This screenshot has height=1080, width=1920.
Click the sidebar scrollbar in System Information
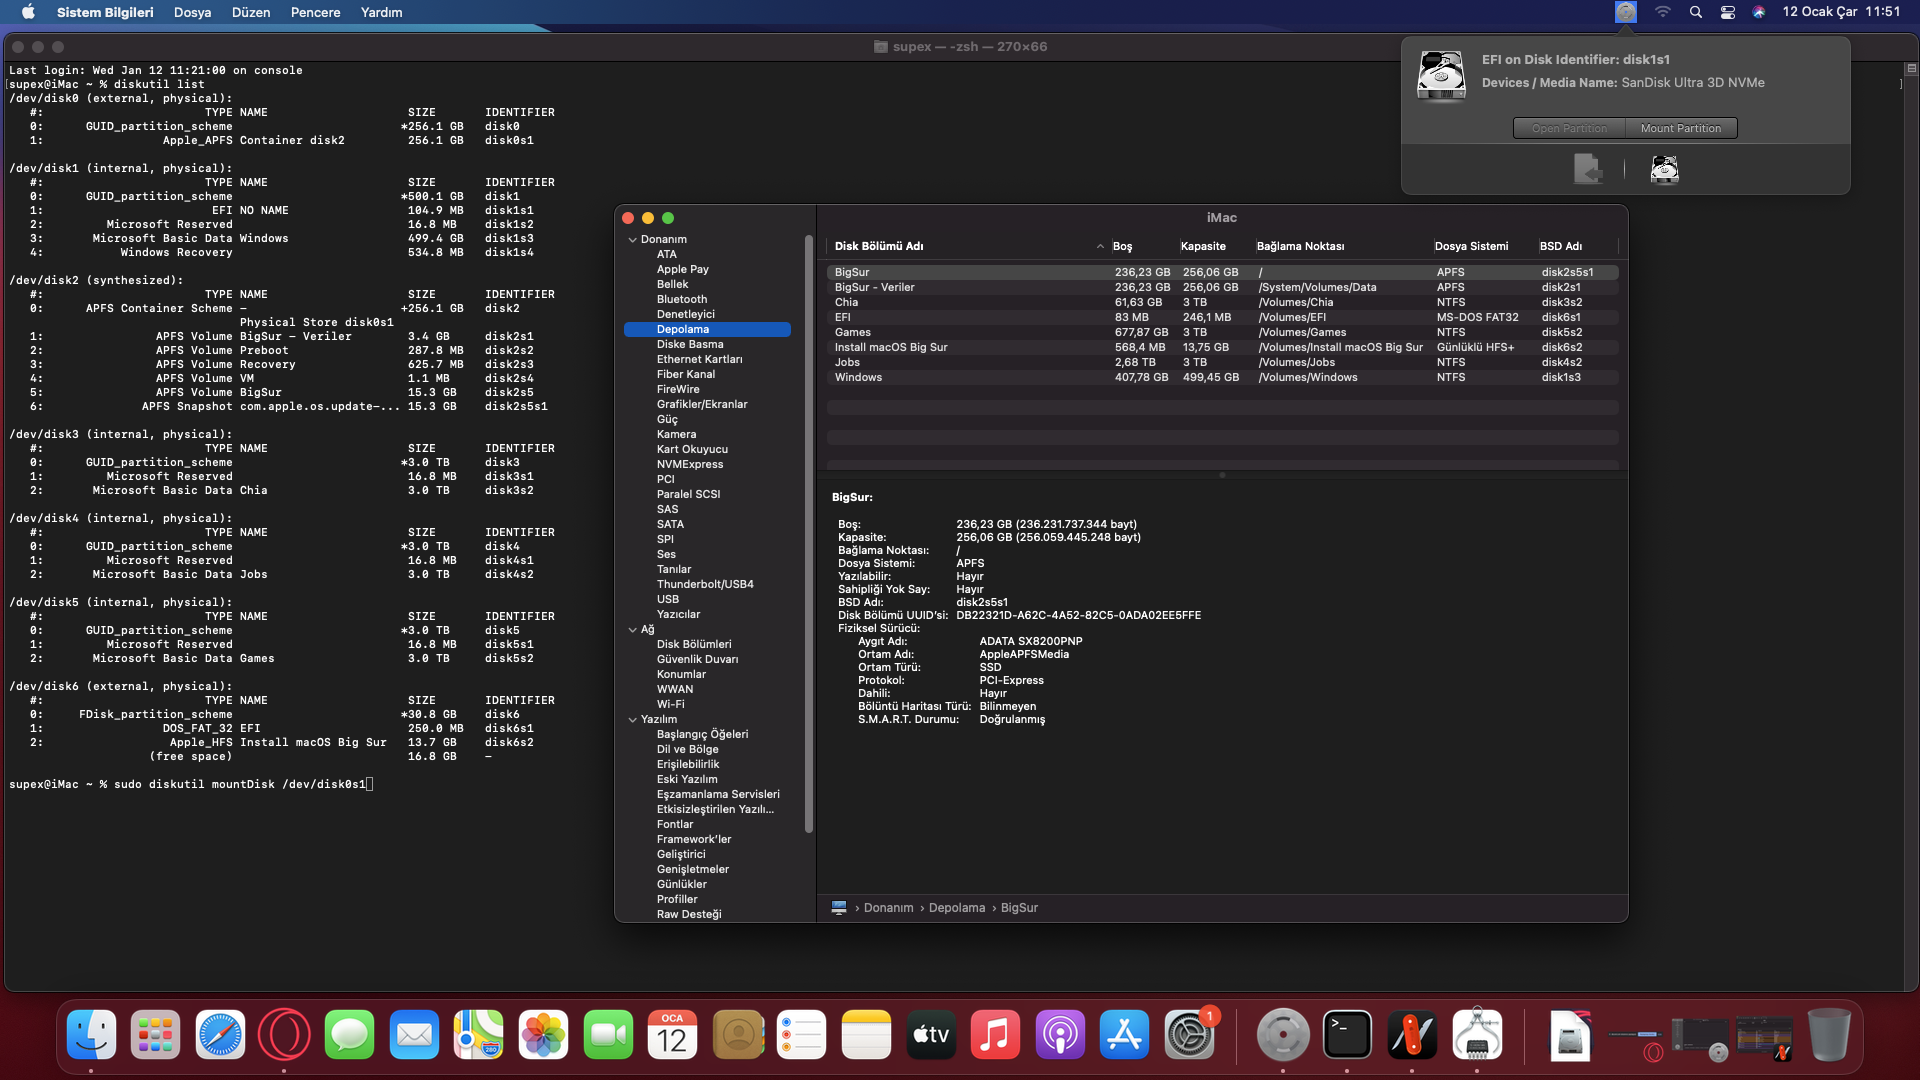[809, 534]
